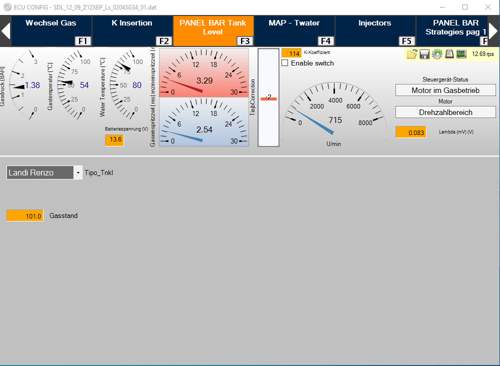Screen dimensions: 500x366
Task: Open the MAP - Twater tab
Action: (294, 31)
